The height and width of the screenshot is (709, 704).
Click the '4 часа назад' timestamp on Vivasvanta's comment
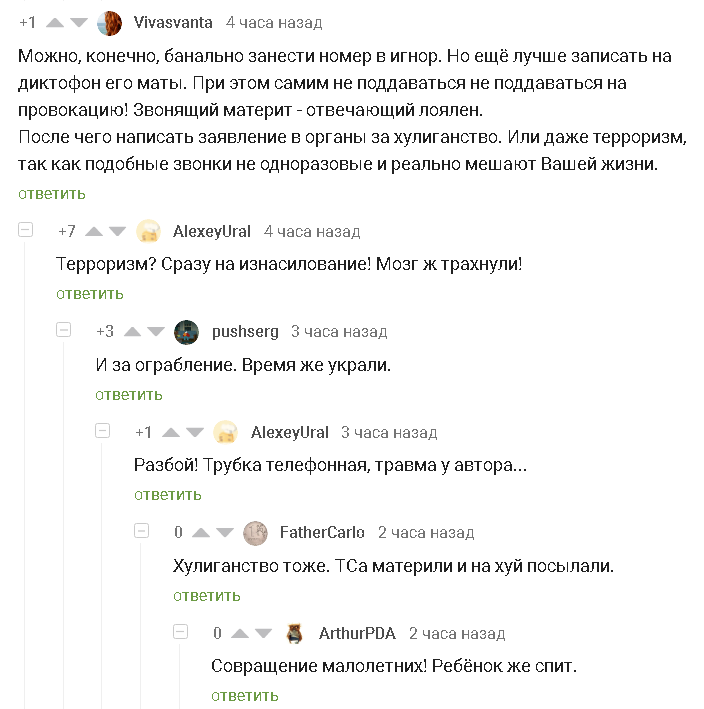coord(274,22)
